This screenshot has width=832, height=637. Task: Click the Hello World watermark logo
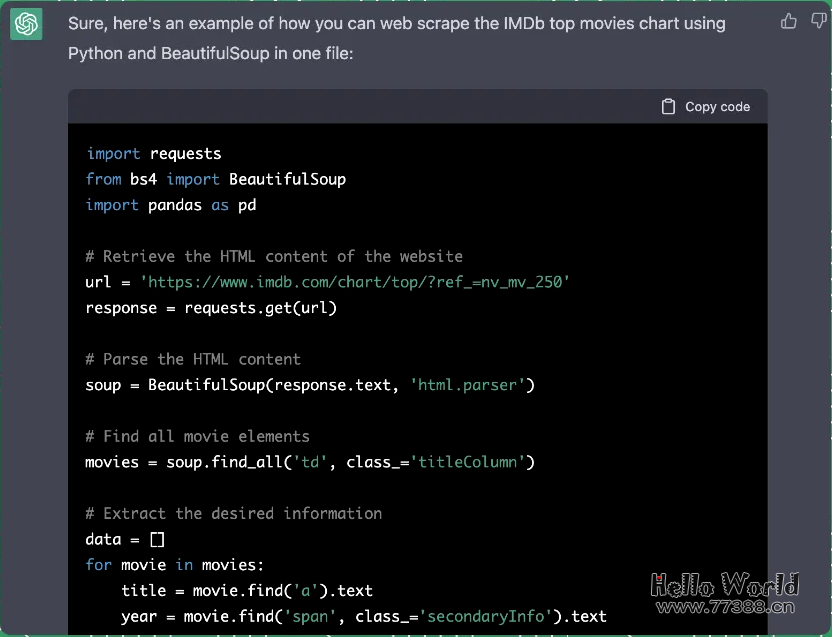(725, 583)
